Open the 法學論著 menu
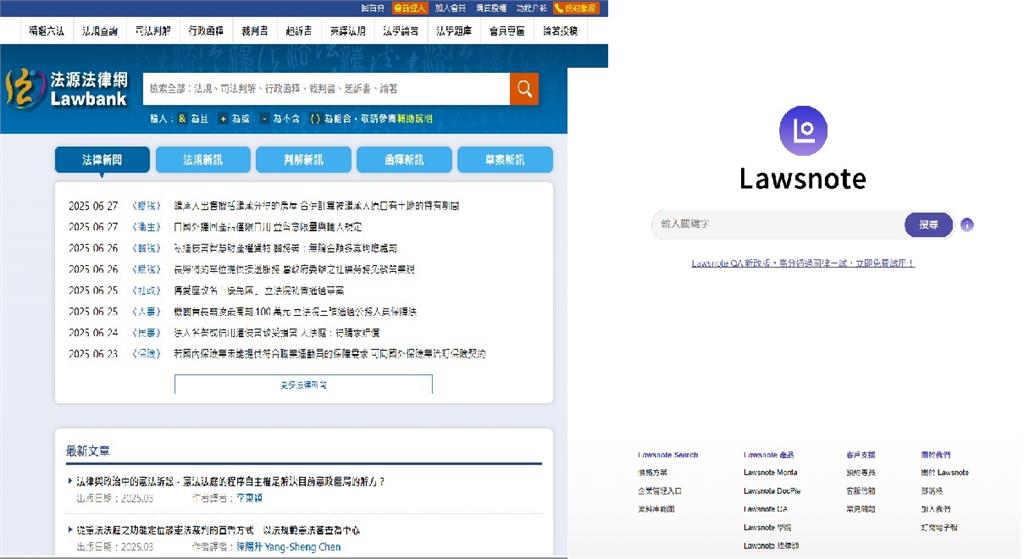The width and height of the screenshot is (1024, 559). 400,31
